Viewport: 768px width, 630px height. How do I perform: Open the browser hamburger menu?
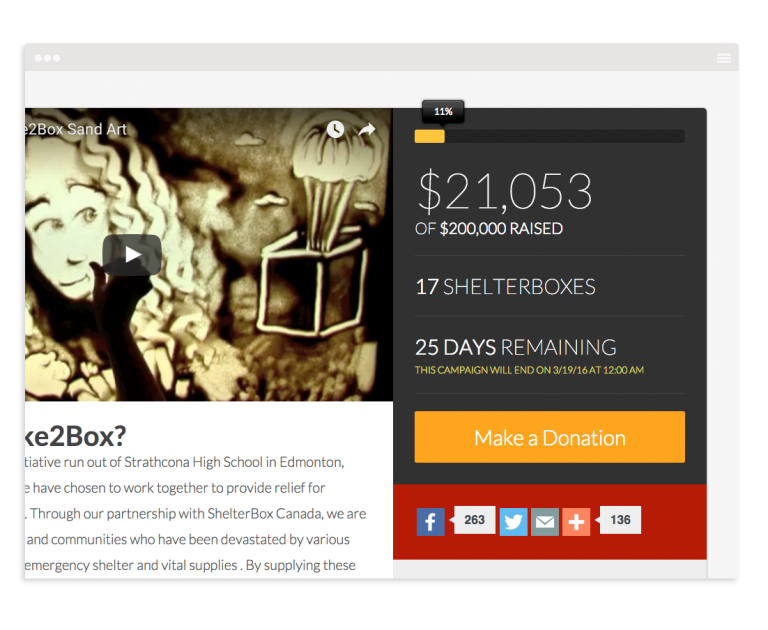pos(724,58)
